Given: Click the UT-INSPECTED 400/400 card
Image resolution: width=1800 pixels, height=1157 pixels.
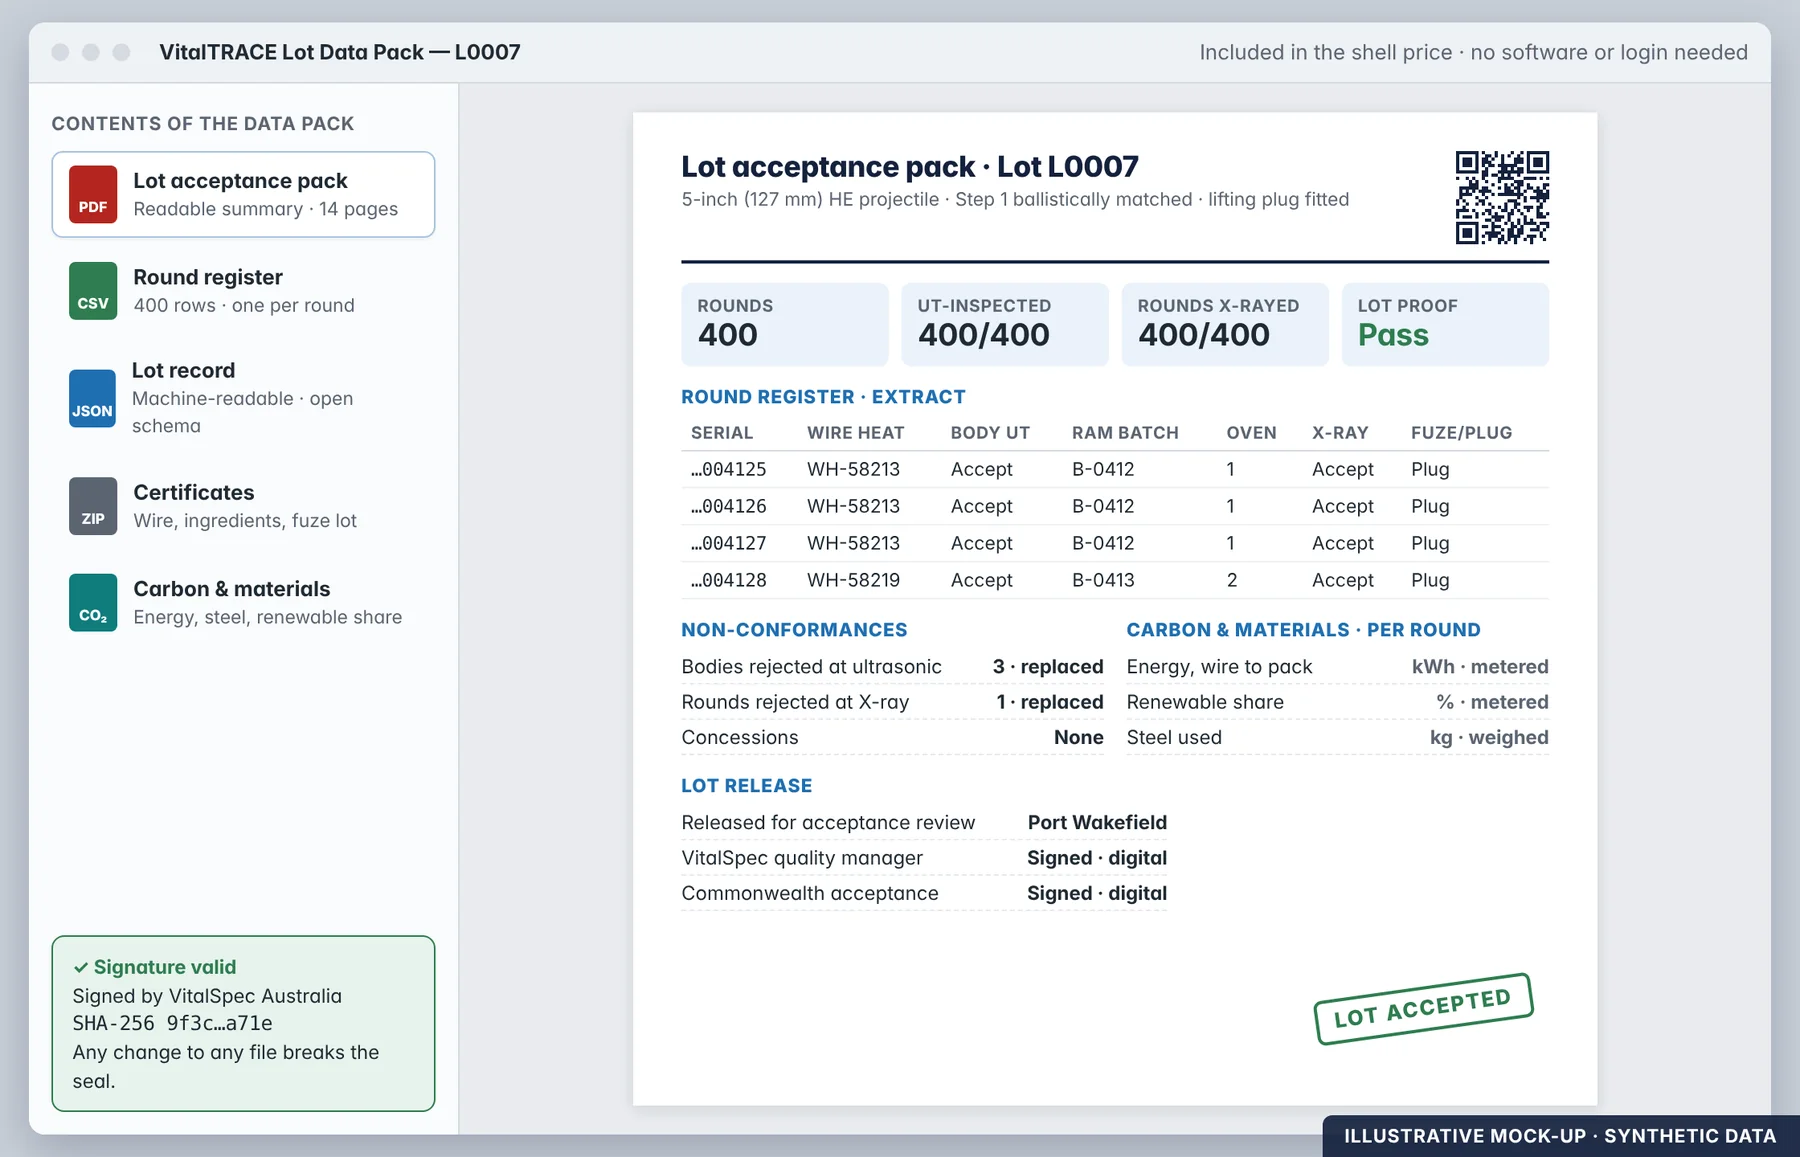Looking at the screenshot, I should (1005, 324).
